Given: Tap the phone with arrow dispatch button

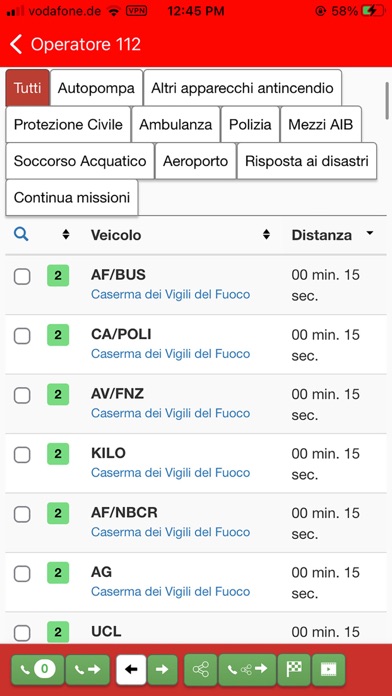Looking at the screenshot, I should click(x=87, y=669).
